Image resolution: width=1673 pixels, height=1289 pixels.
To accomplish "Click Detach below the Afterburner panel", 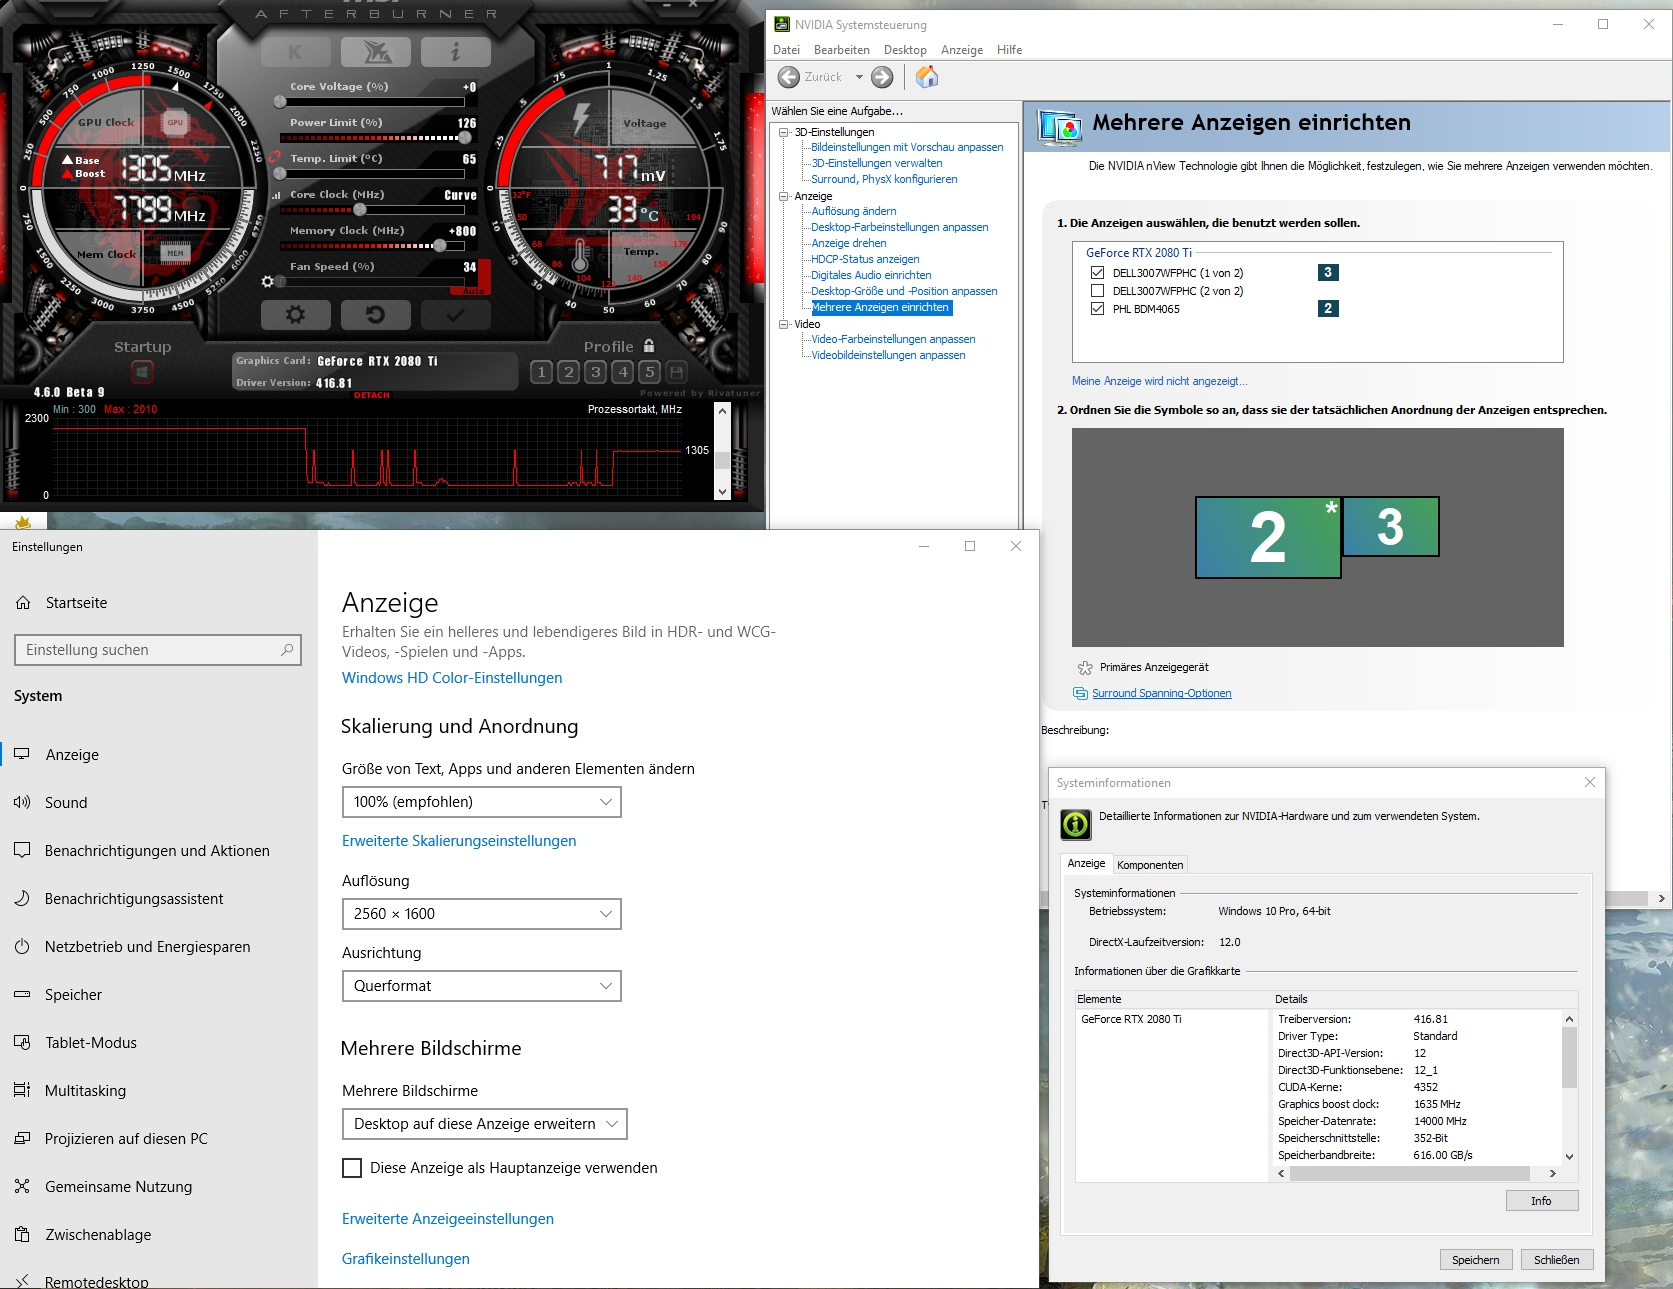I will [372, 395].
